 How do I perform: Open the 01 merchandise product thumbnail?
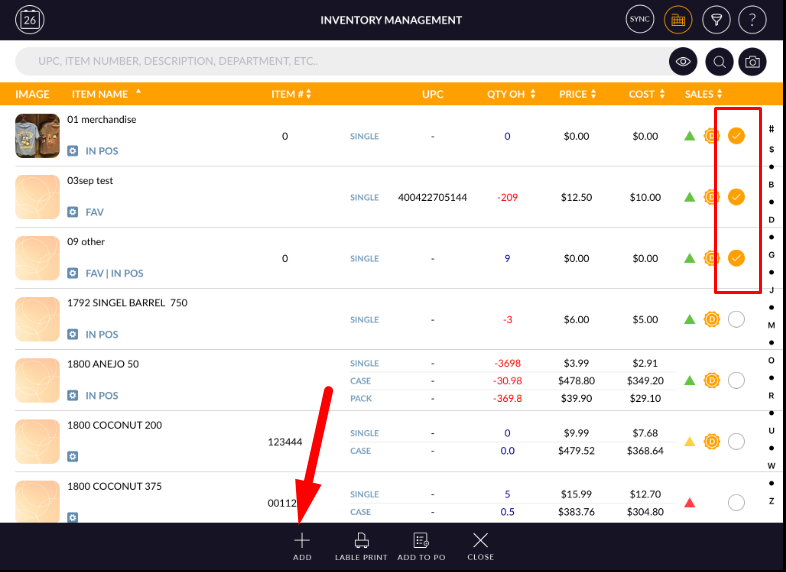(37, 136)
